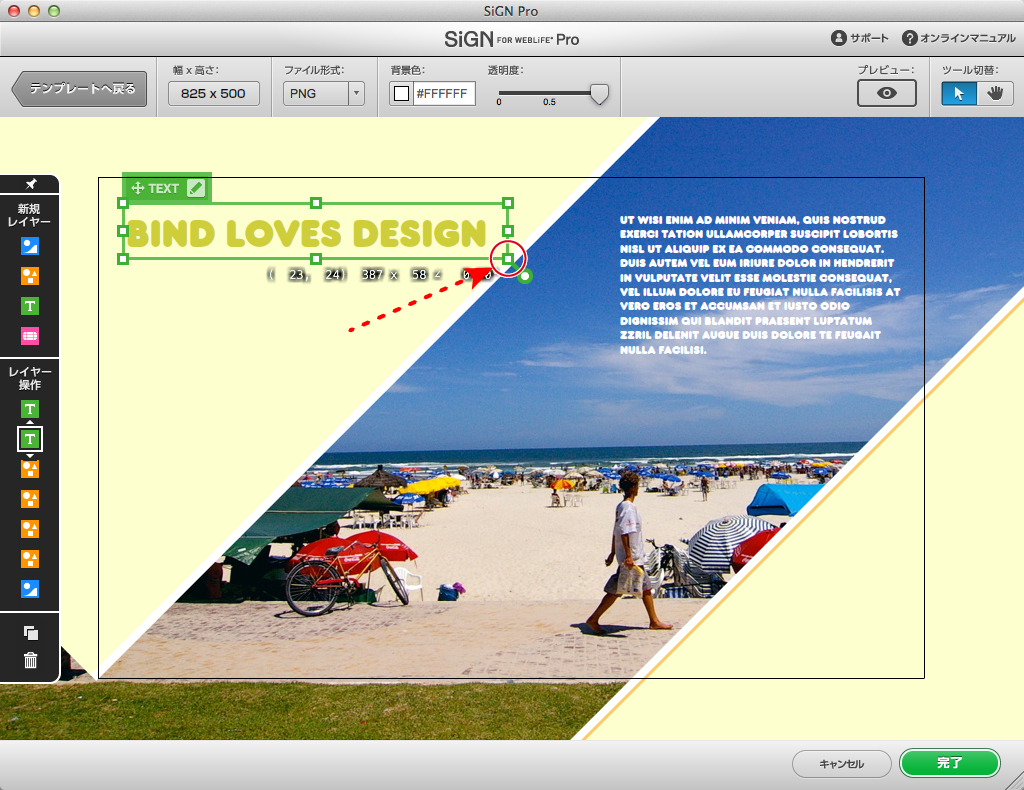Click the #FFFFFF background color field
This screenshot has width=1024, height=790.
coord(443,93)
